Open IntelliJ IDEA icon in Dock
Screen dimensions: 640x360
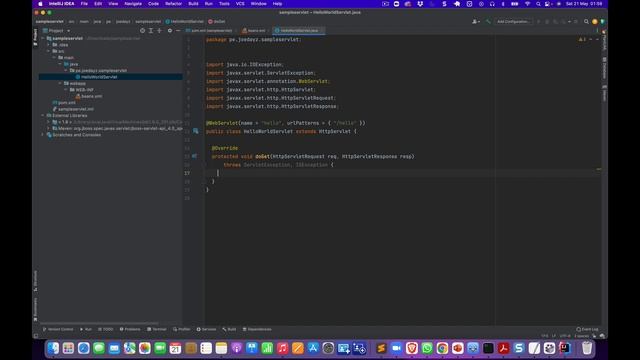point(565,348)
